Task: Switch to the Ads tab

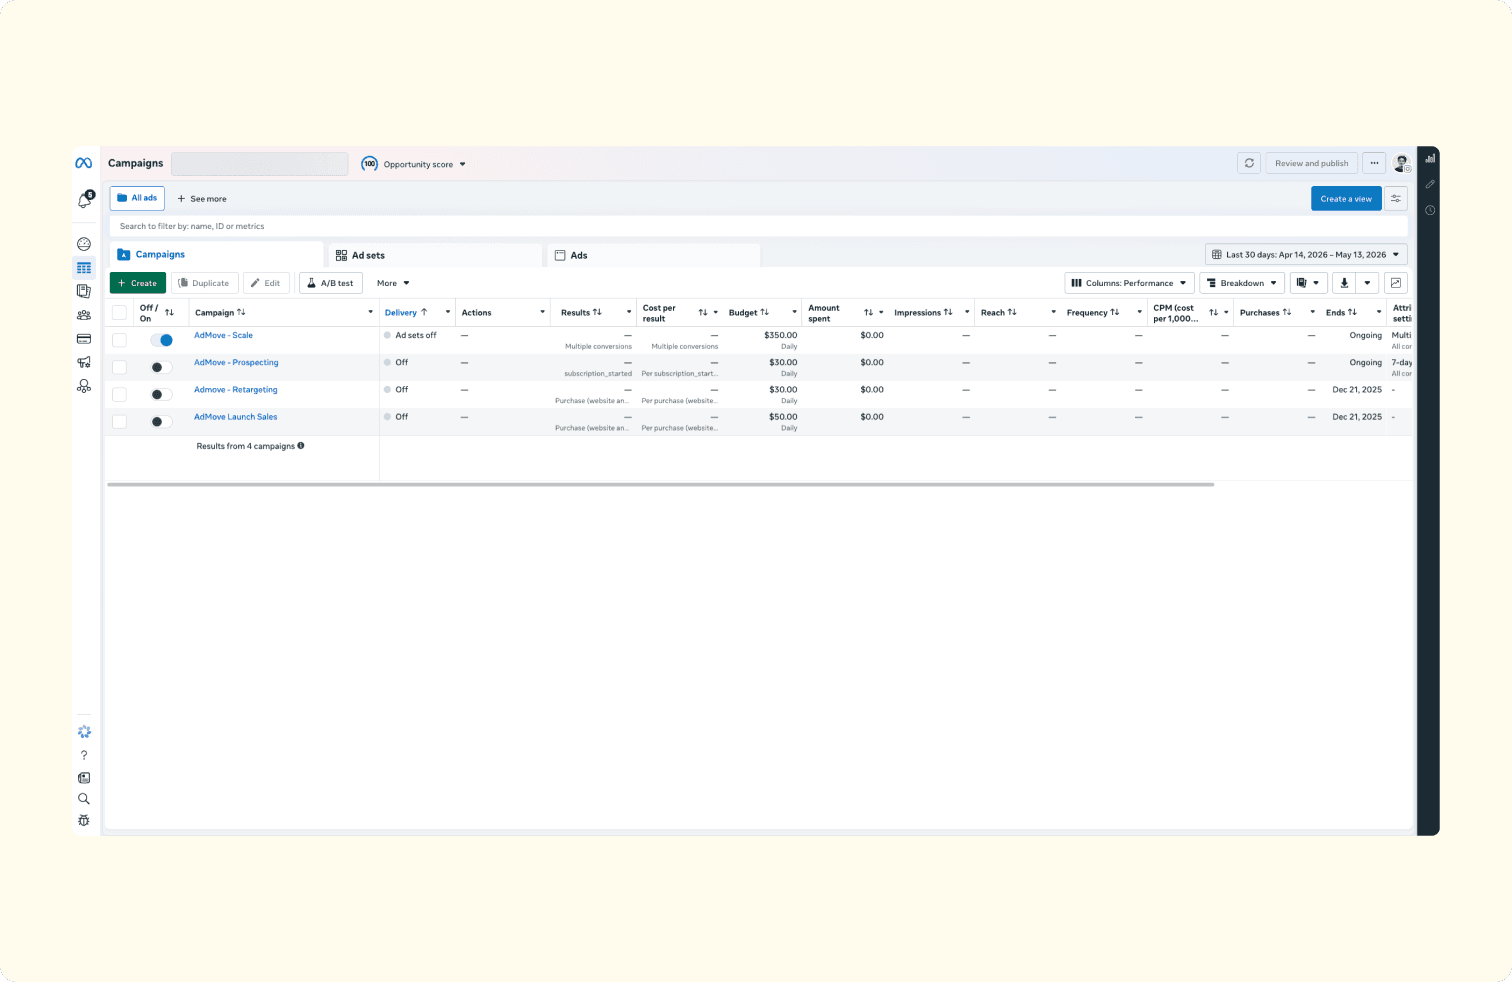Action: [654, 255]
